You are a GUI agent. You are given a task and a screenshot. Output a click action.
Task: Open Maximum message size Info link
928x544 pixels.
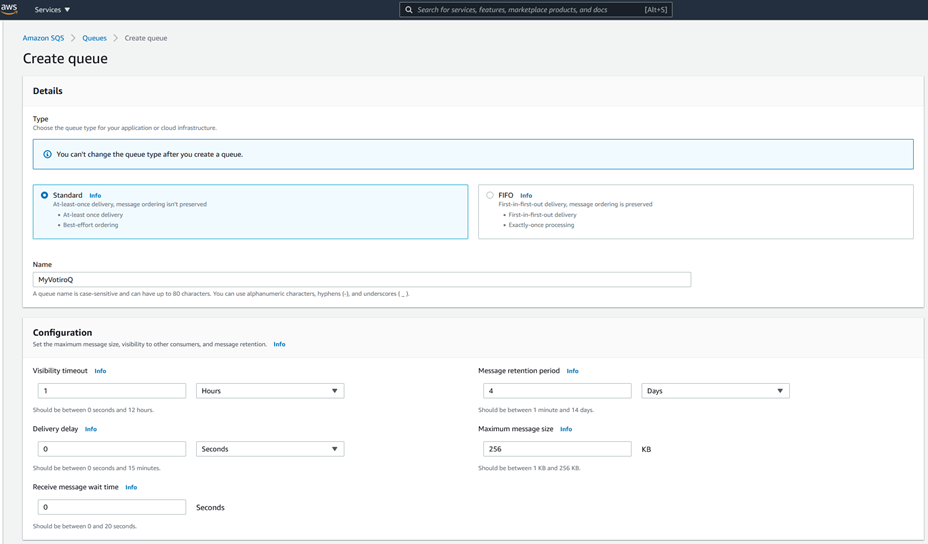(566, 429)
